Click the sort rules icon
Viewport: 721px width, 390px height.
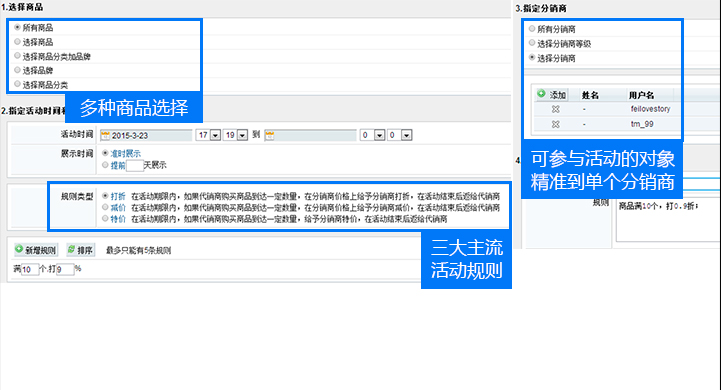pyautogui.click(x=71, y=249)
